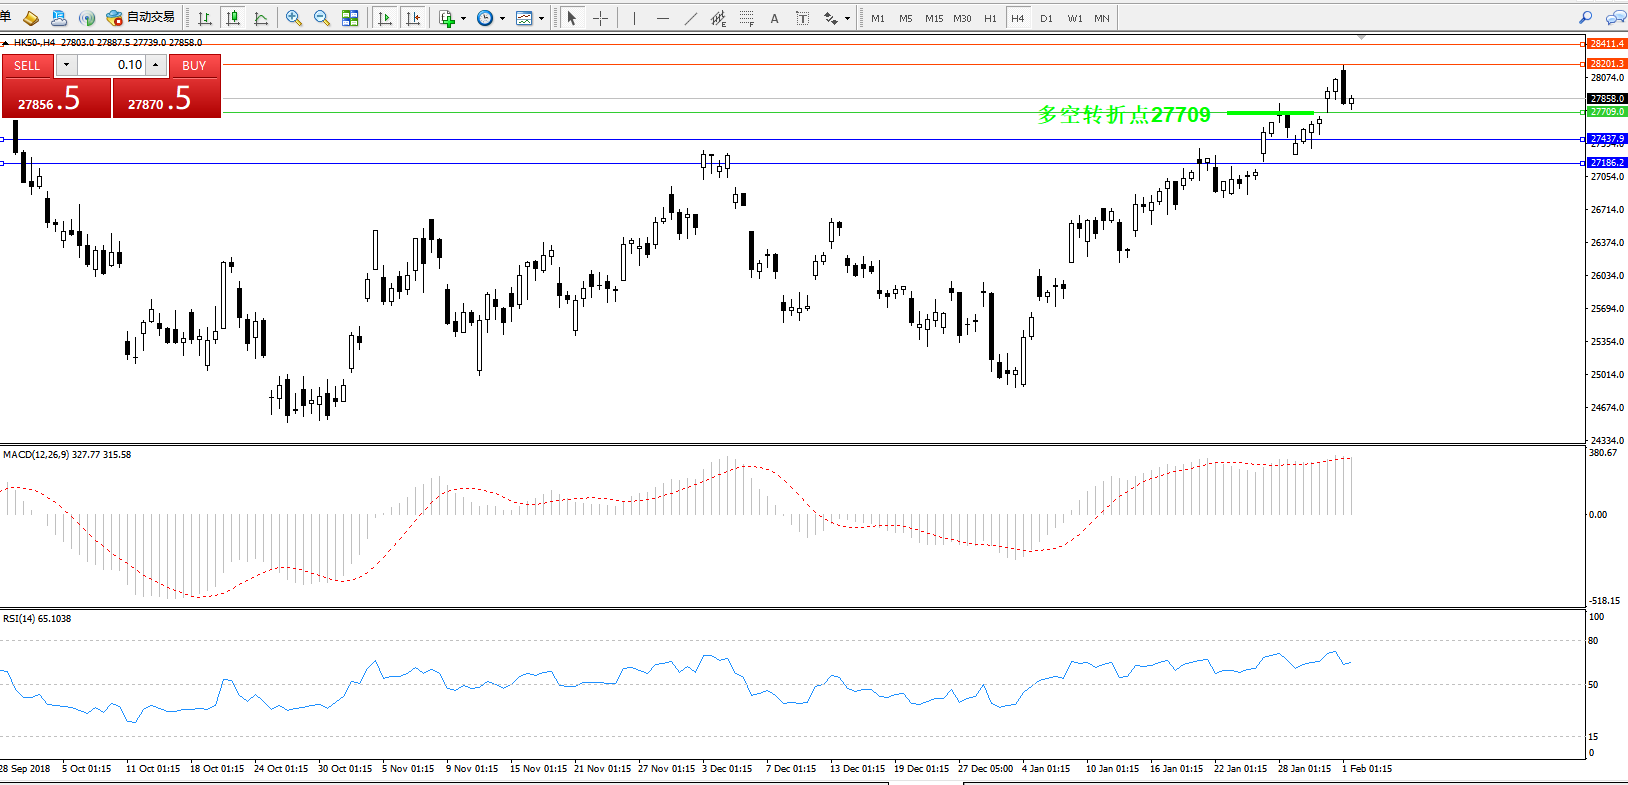Toggle the 自动交易 auto trading button
This screenshot has width=1628, height=785.
pos(141,18)
